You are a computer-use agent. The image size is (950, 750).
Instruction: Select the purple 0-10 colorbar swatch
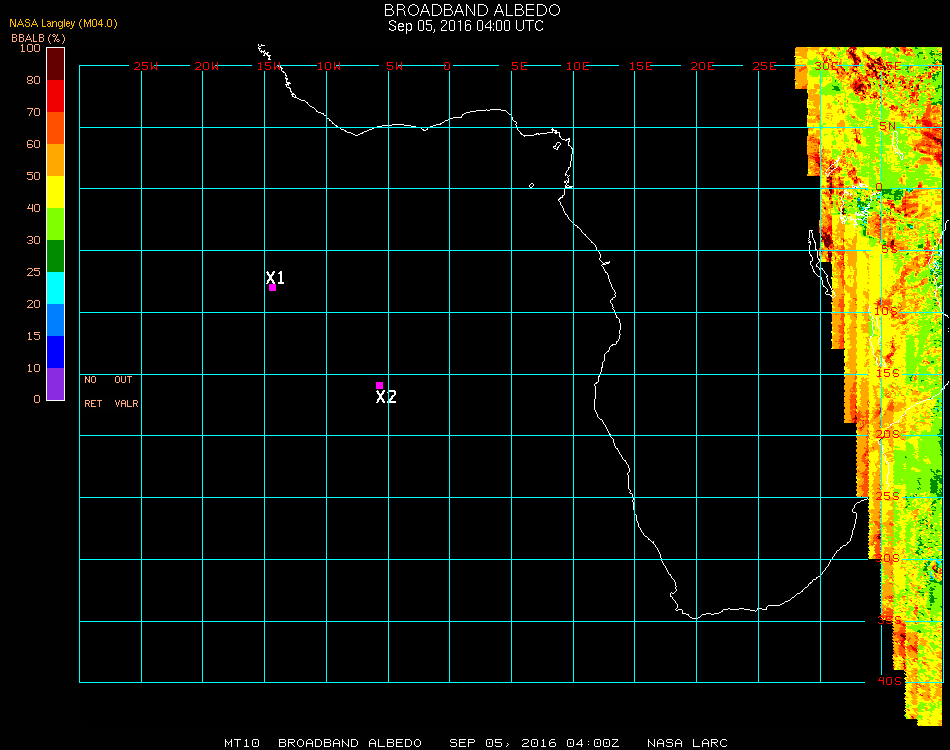click(x=55, y=384)
